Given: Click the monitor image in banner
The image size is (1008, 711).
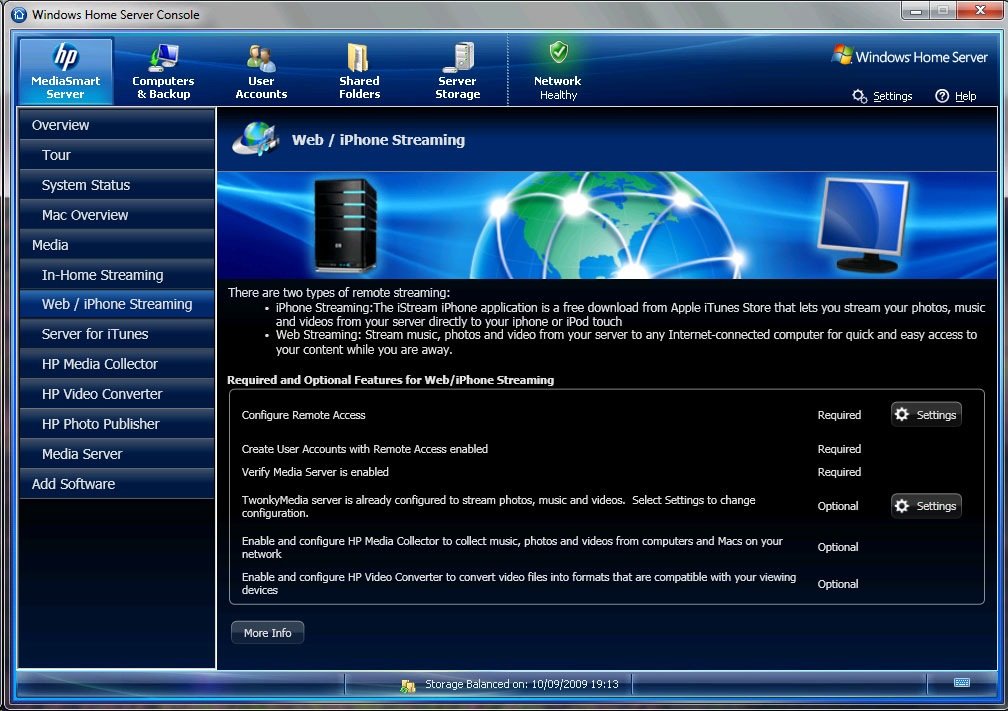Looking at the screenshot, I should (863, 225).
